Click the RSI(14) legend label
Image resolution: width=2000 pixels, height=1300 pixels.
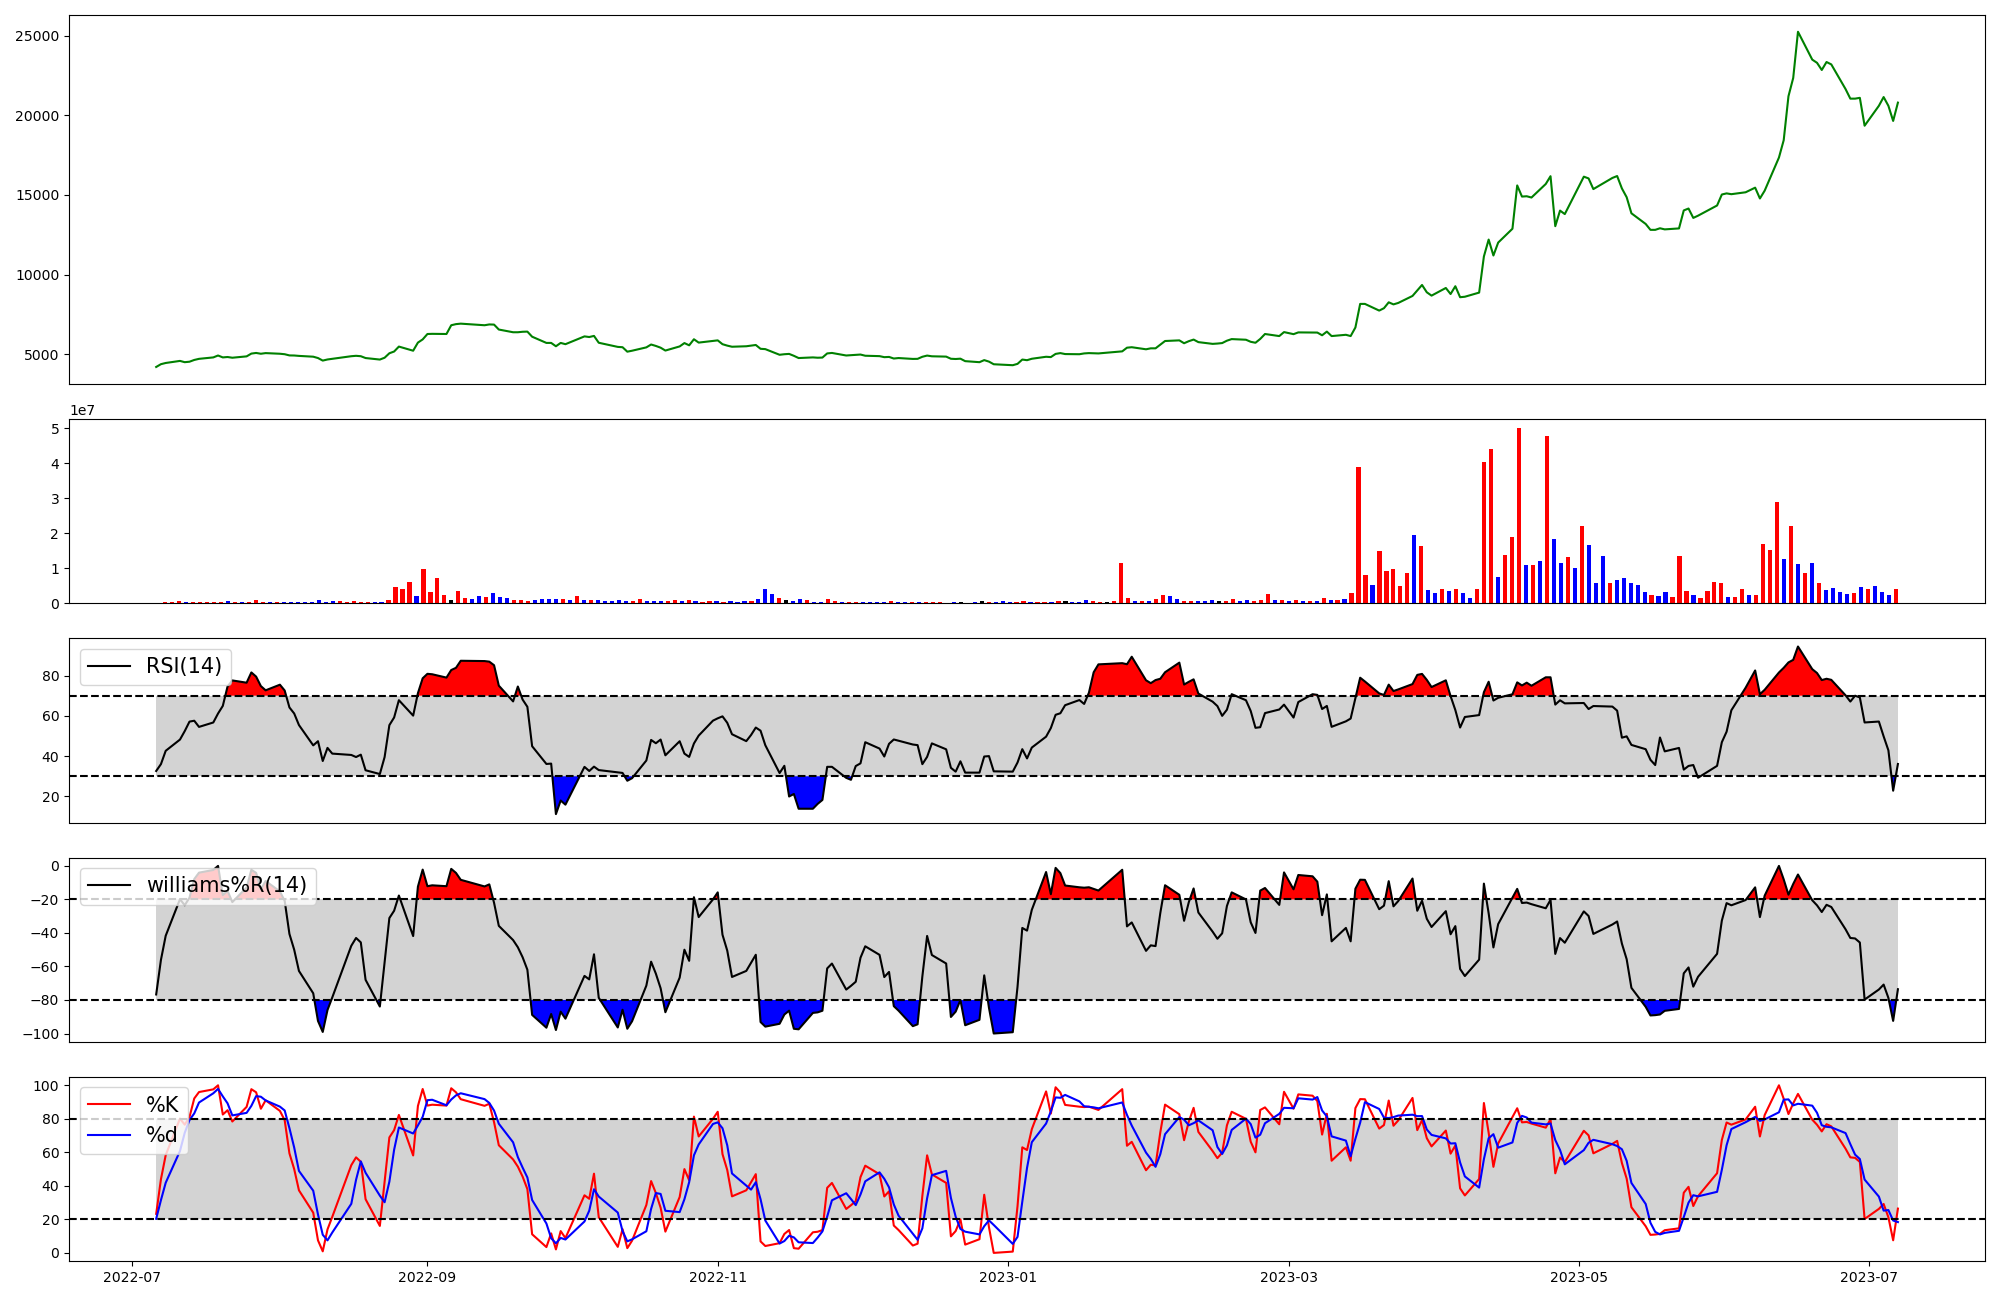(183, 666)
